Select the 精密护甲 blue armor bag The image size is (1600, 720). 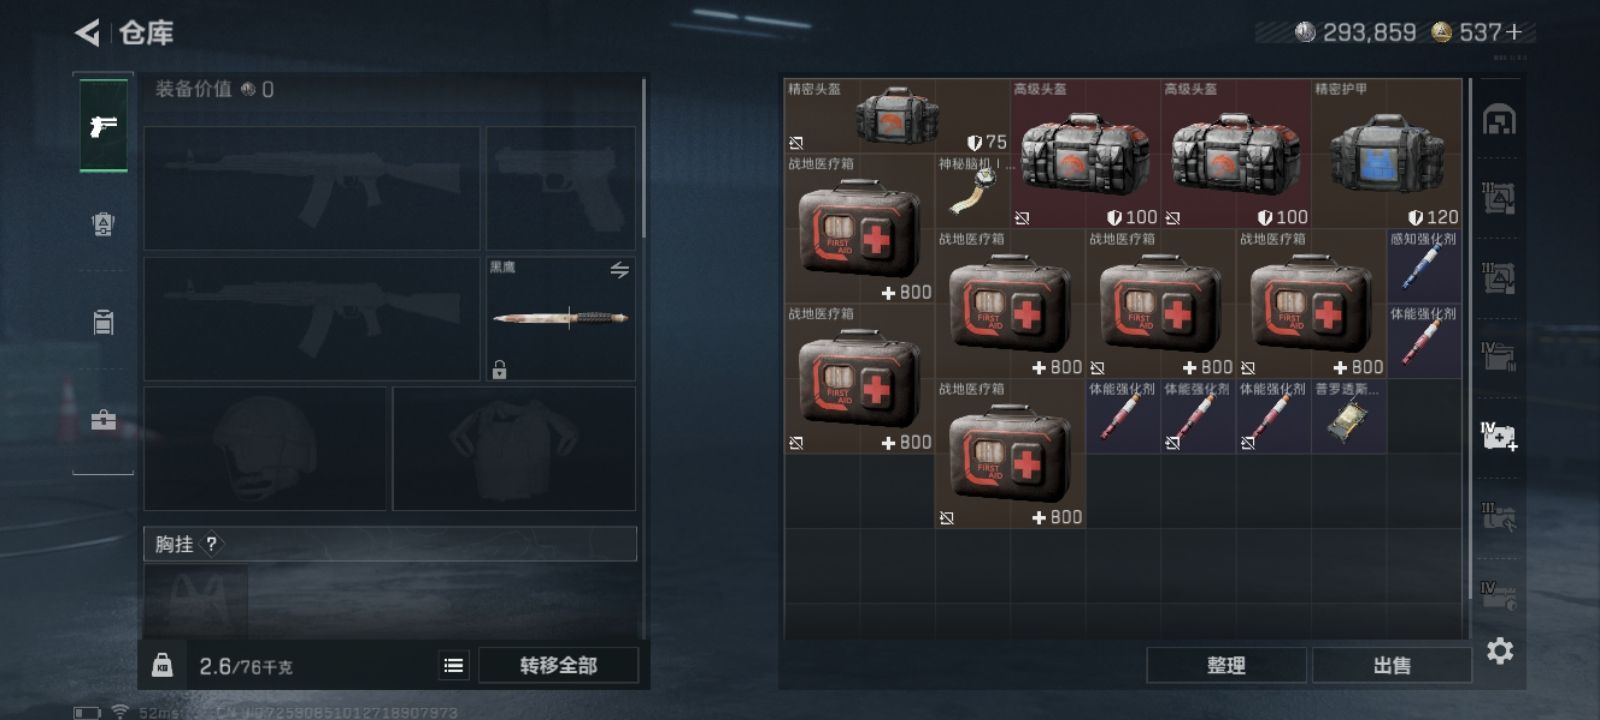[1386, 154]
